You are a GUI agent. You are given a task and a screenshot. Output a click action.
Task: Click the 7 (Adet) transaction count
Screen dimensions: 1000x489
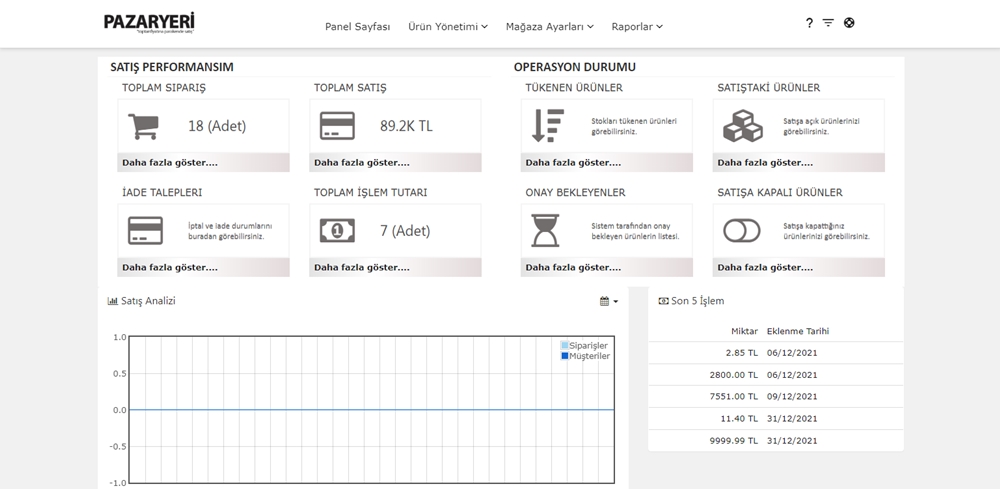click(x=405, y=231)
